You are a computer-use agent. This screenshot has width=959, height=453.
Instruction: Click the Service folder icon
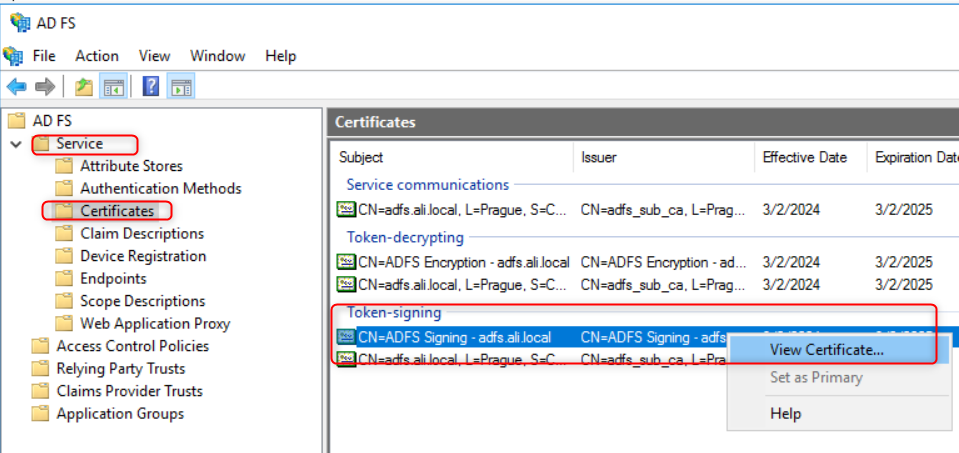click(40, 144)
